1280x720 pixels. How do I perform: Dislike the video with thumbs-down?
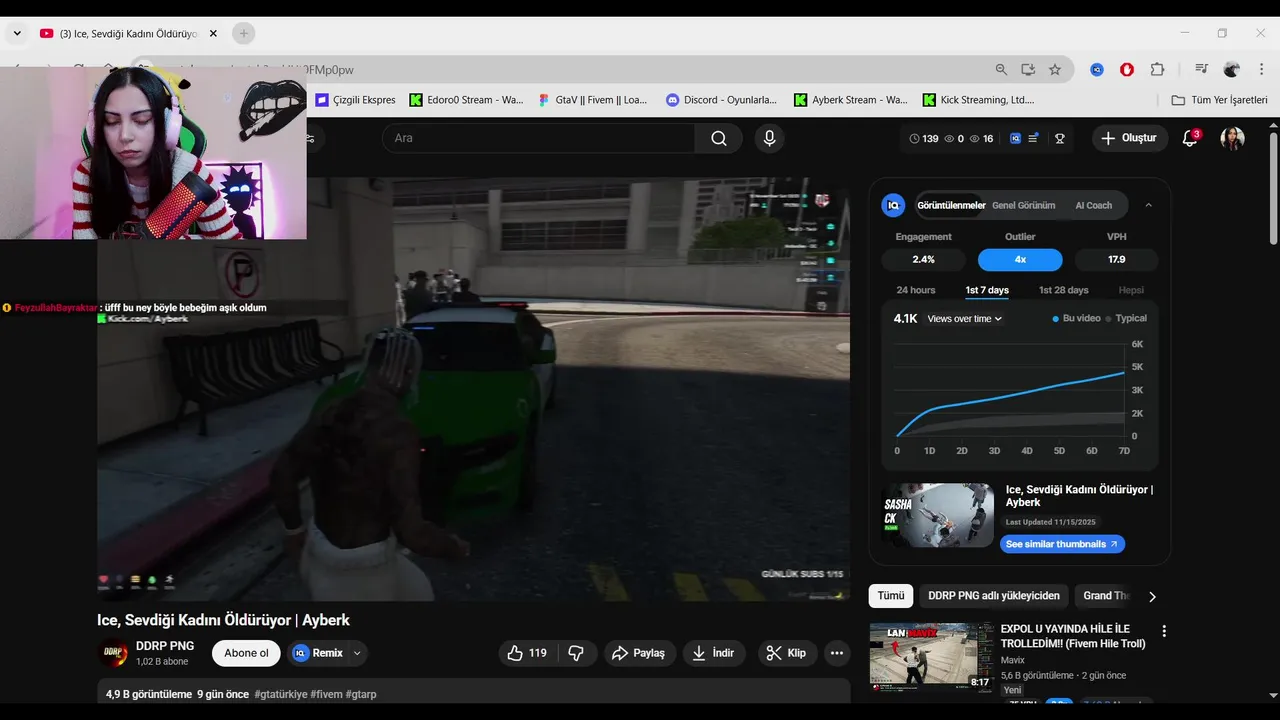tap(576, 653)
